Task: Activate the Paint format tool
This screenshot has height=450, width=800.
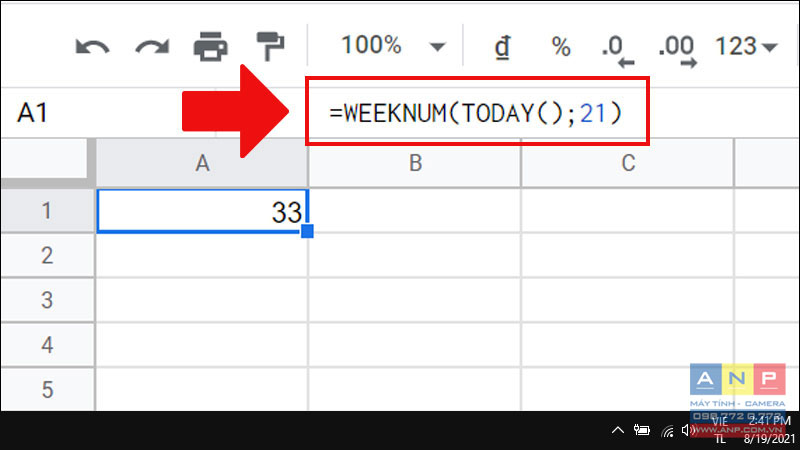Action: (x=269, y=46)
